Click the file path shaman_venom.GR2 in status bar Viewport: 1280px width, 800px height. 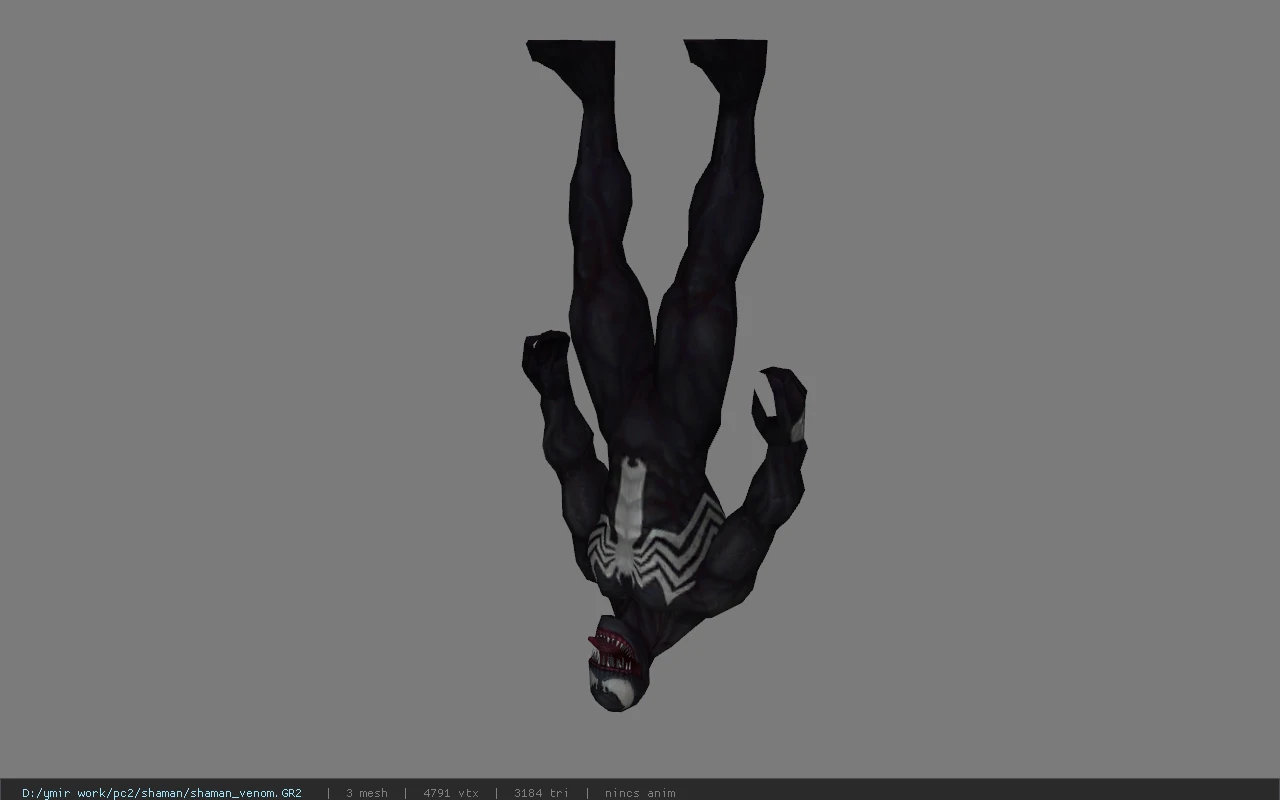[x=162, y=793]
